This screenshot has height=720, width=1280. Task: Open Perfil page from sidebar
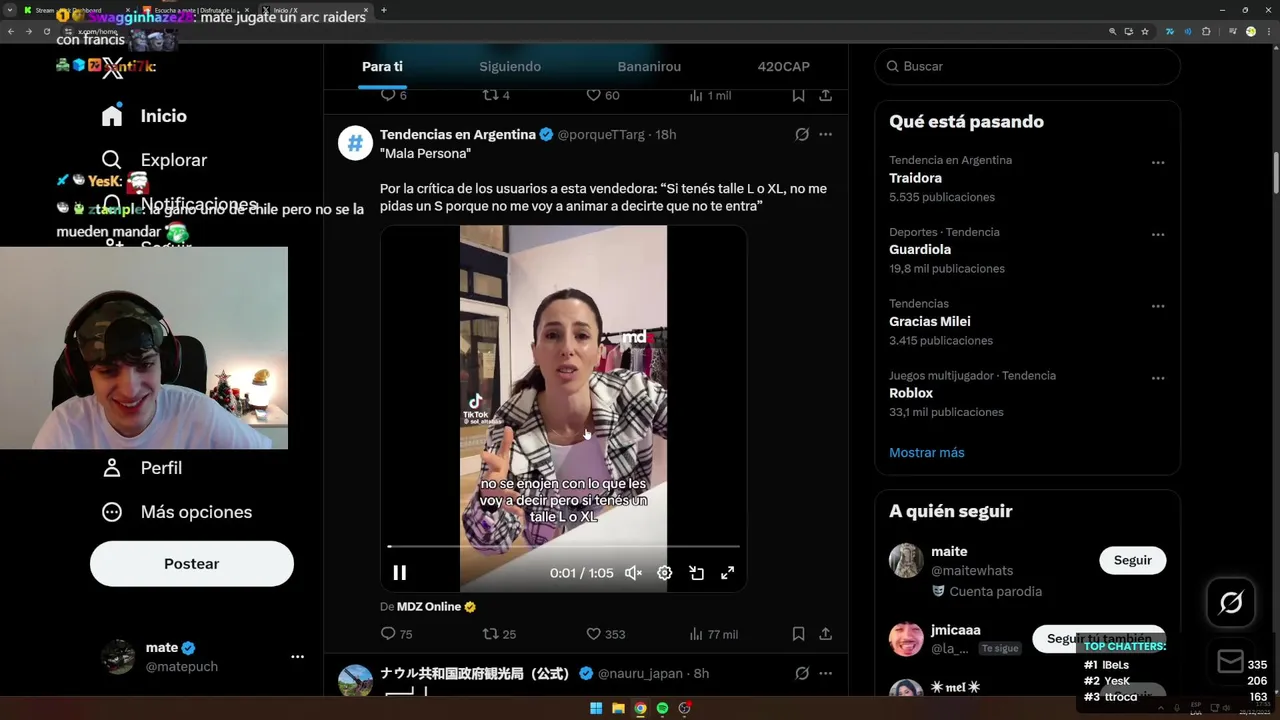click(142, 468)
